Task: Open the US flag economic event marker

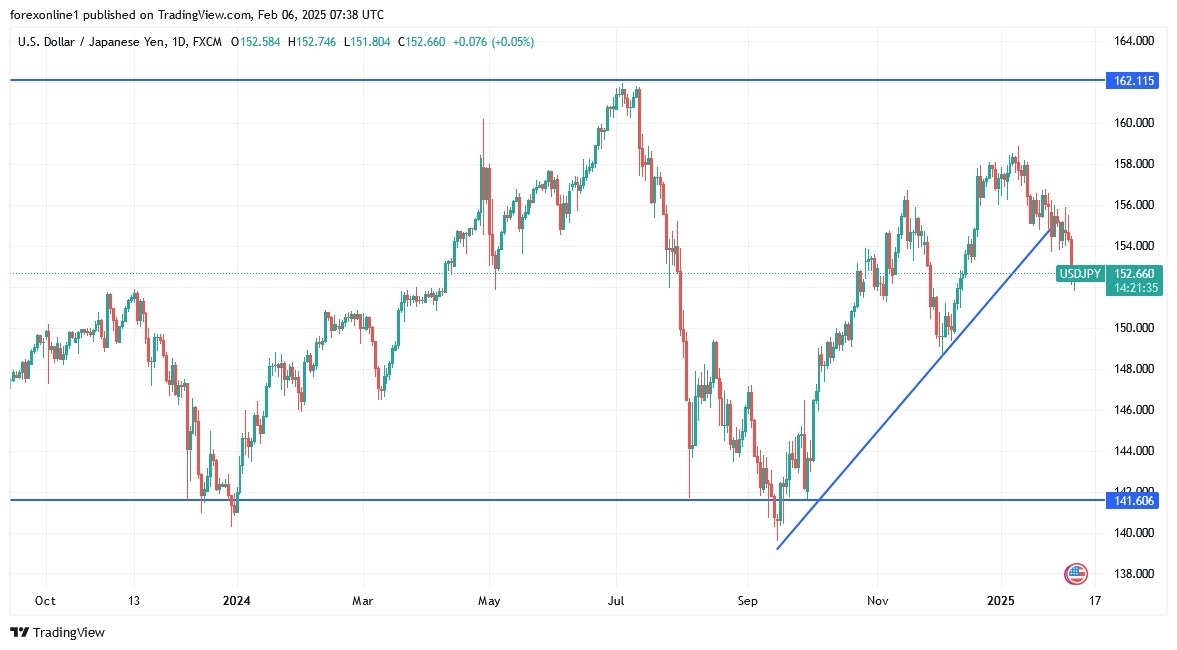Action: 1076,574
